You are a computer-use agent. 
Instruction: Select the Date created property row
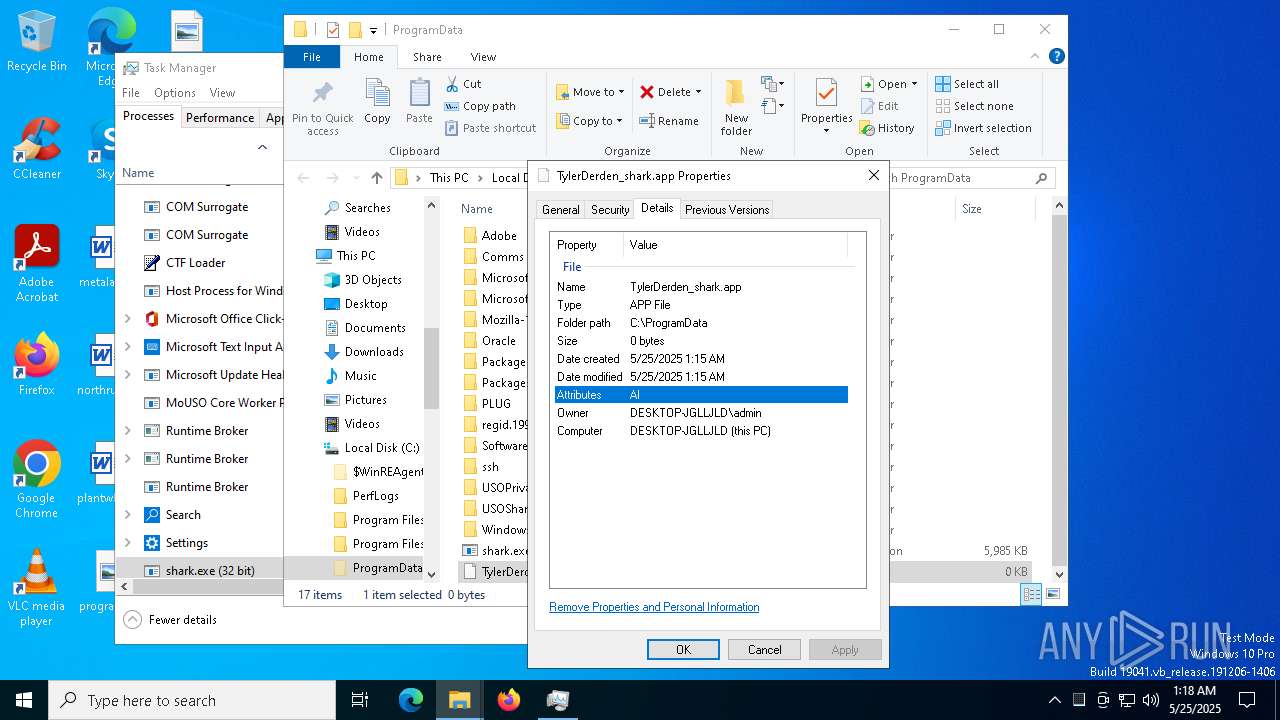tap(701, 359)
